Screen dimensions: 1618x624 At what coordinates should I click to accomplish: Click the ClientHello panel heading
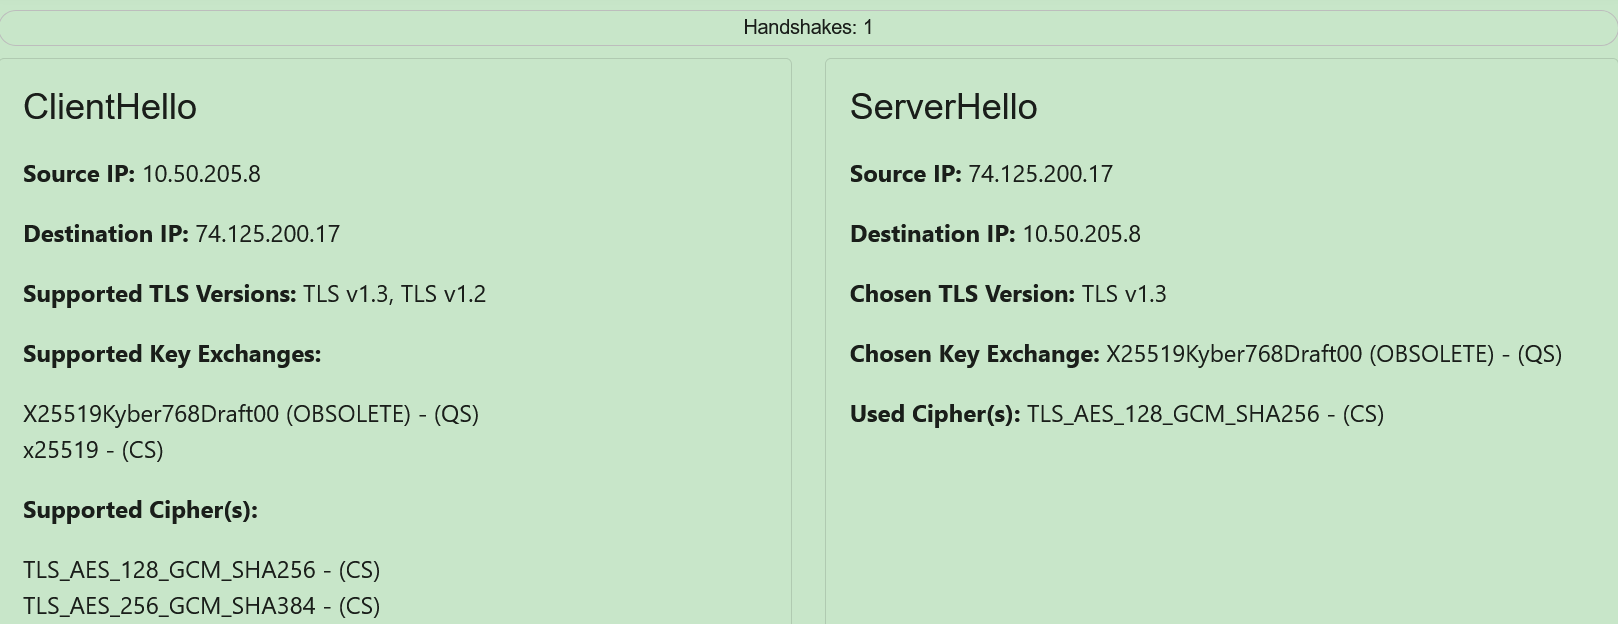[110, 107]
